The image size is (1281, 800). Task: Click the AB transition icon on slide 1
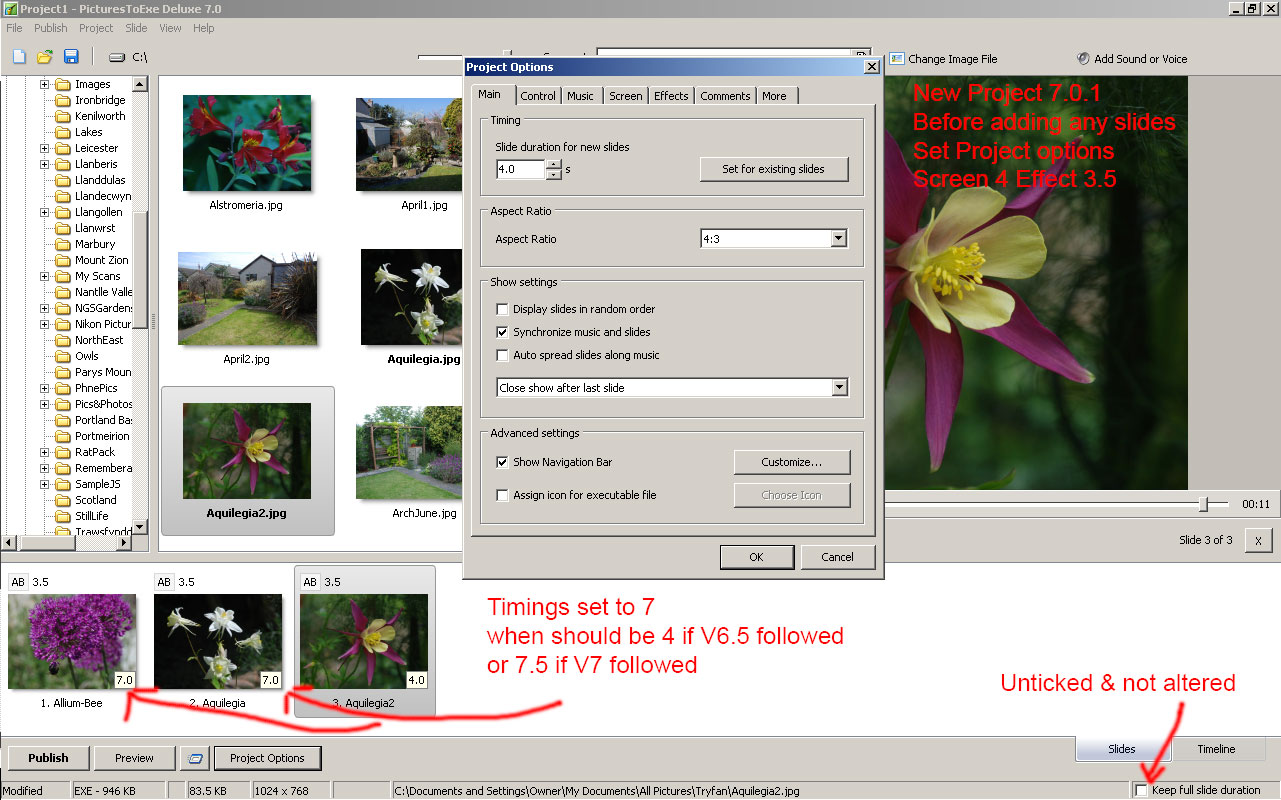18,582
